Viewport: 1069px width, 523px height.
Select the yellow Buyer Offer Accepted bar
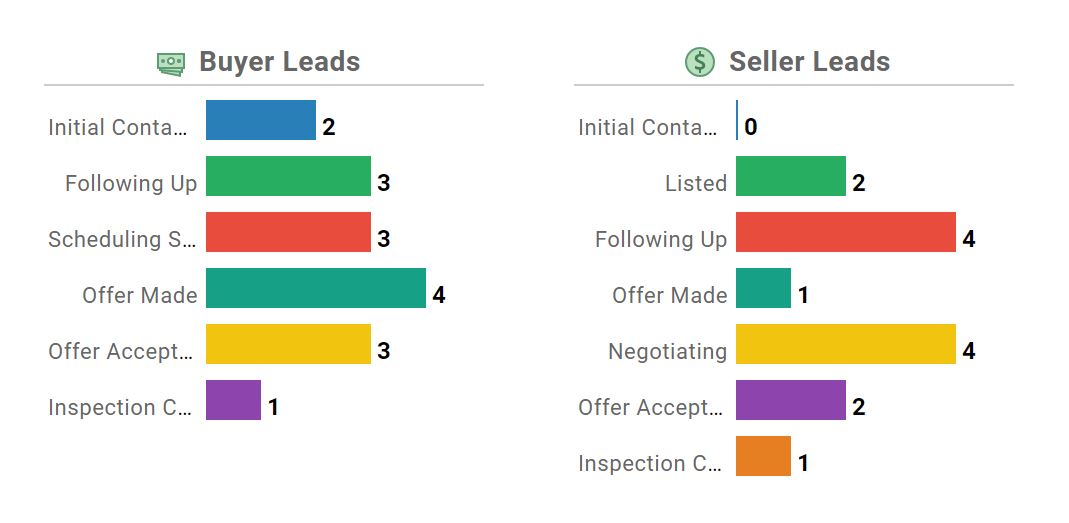[x=288, y=344]
